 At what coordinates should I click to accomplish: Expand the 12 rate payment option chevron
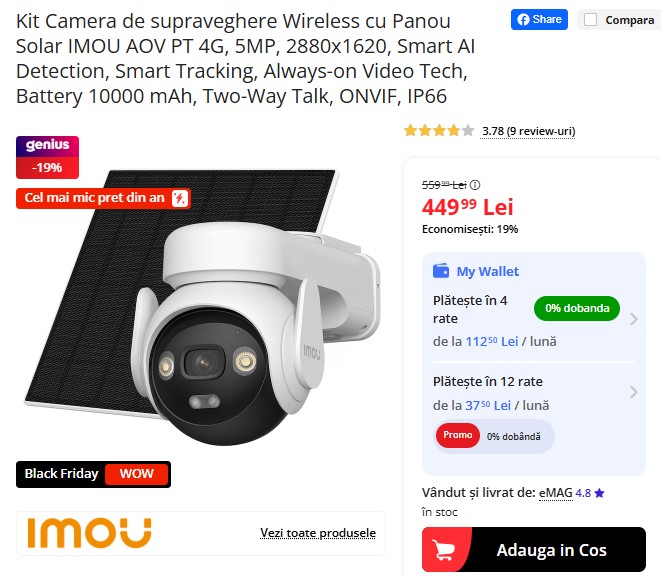click(x=633, y=392)
